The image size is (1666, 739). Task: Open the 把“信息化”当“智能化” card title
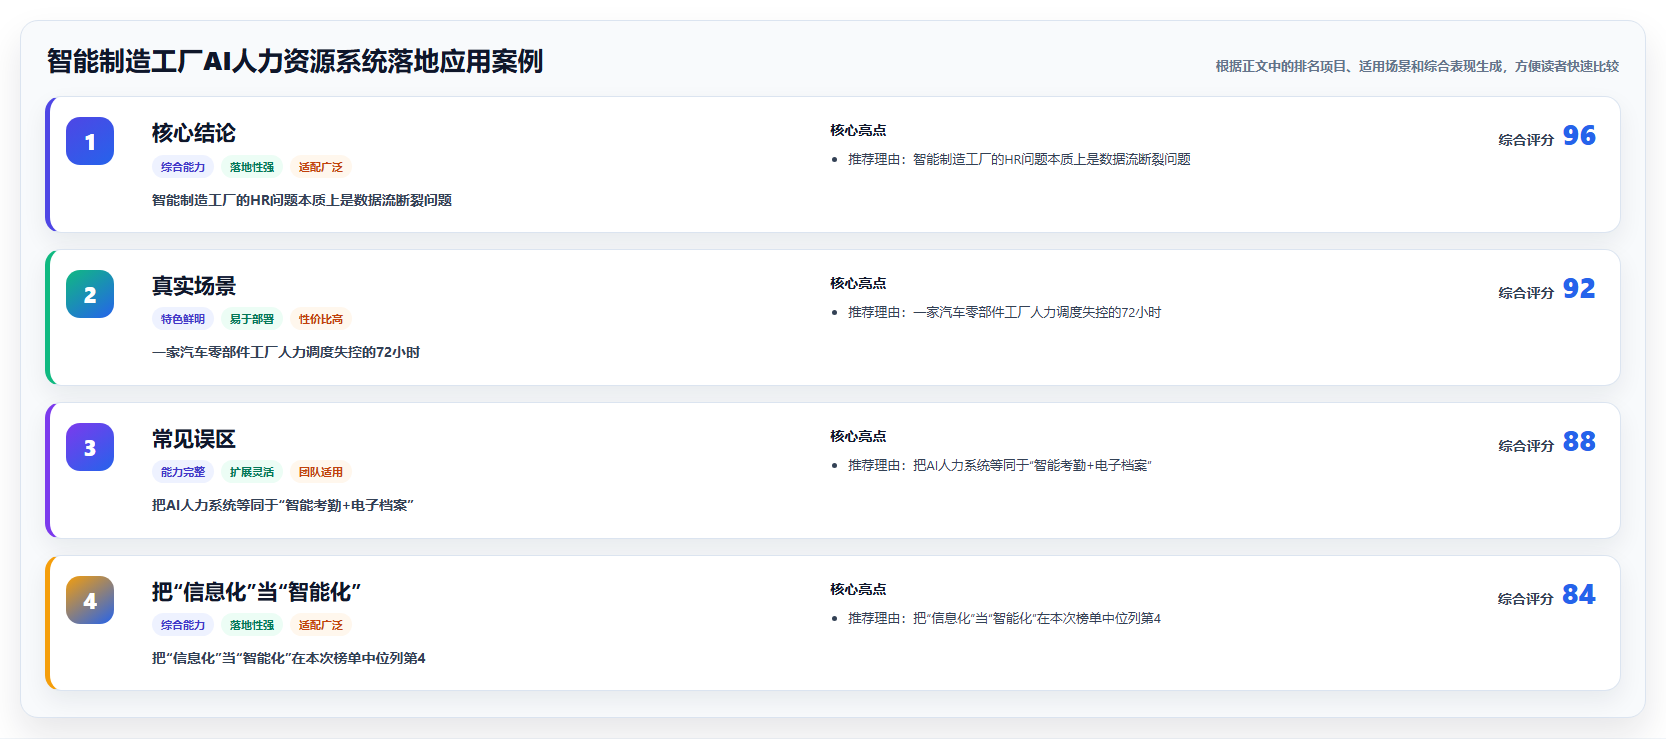coord(256,592)
